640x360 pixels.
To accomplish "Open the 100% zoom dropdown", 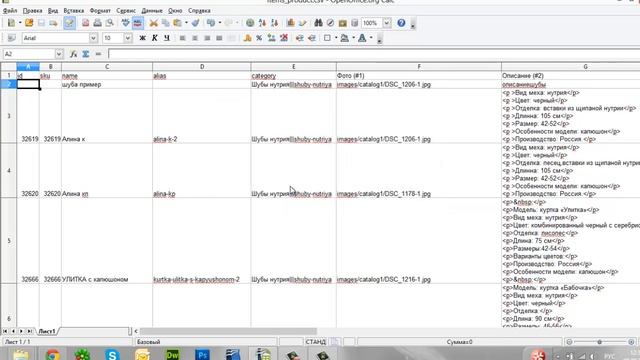I will tap(387, 23).
